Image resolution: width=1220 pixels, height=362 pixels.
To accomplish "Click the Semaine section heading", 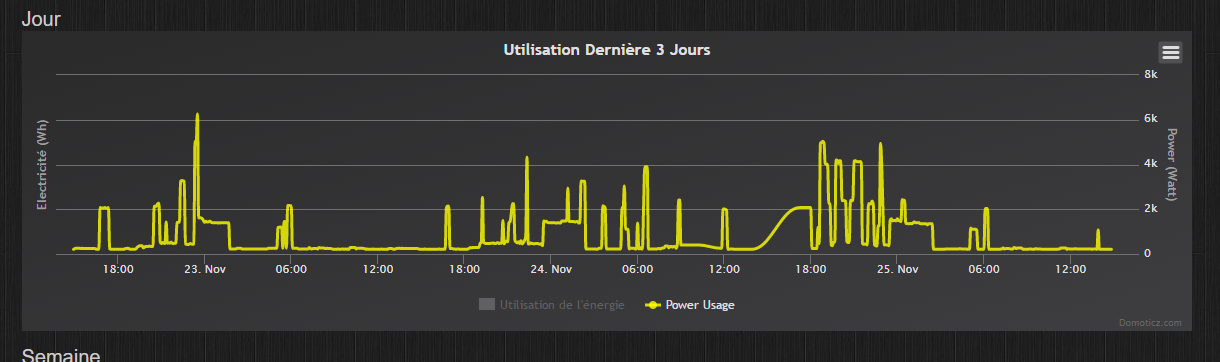I will click(x=60, y=355).
